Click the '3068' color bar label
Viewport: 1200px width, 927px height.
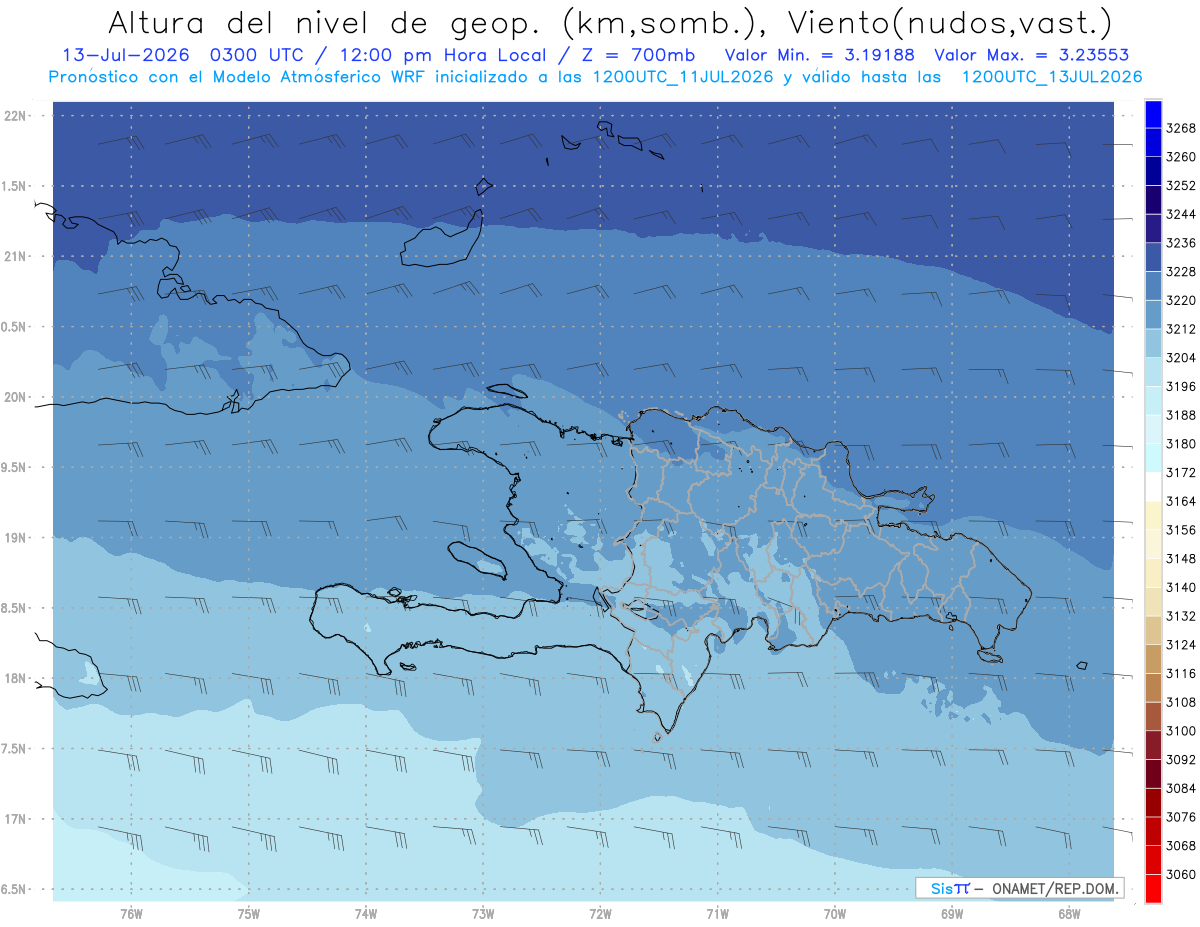(1180, 845)
